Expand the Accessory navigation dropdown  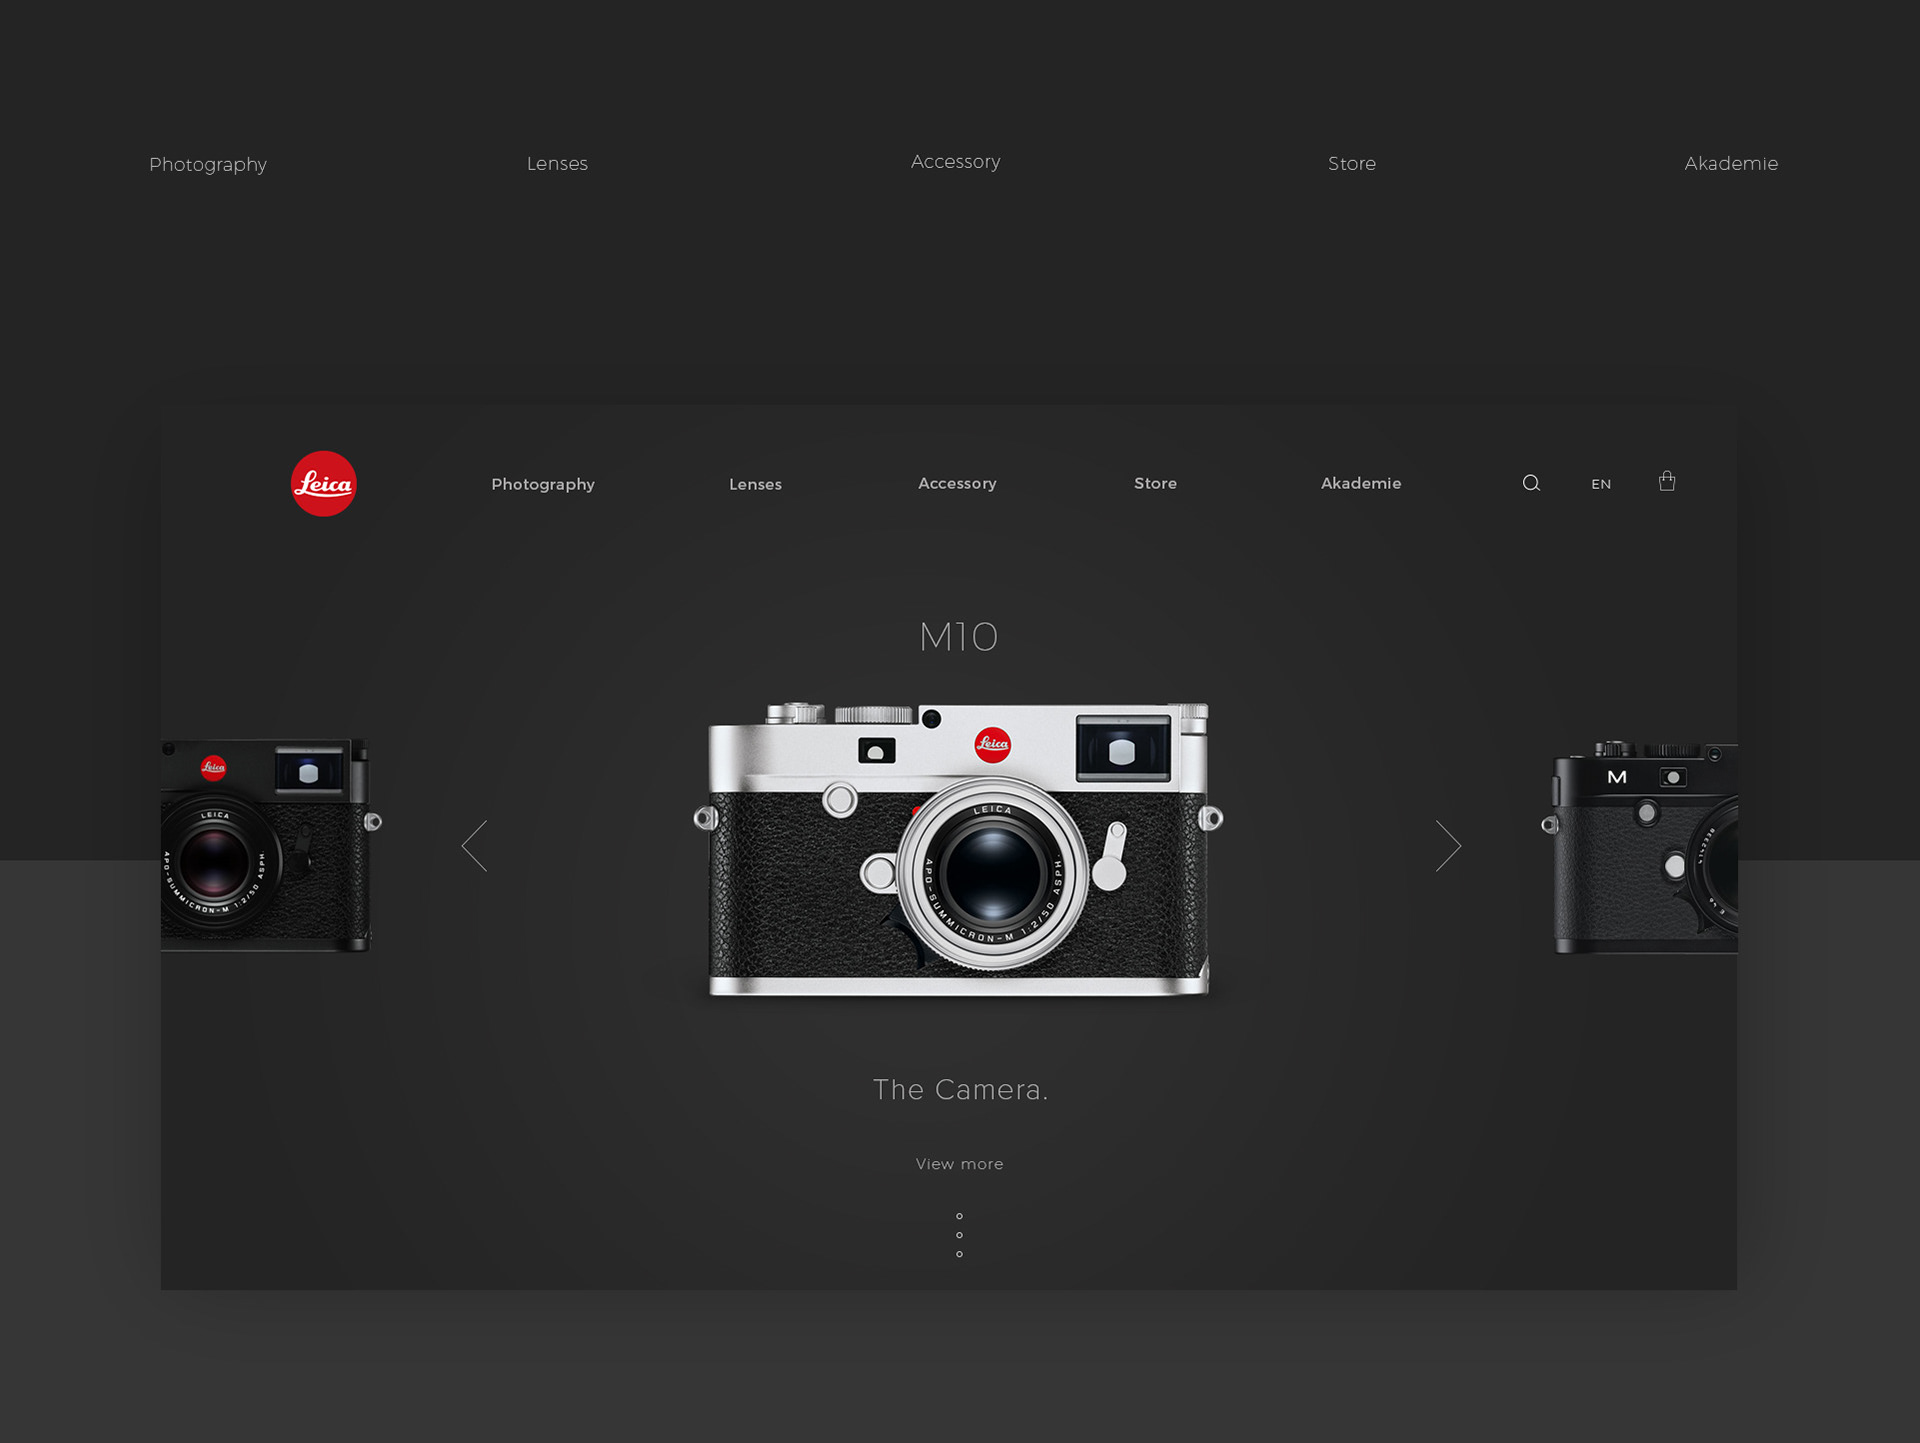tap(958, 484)
